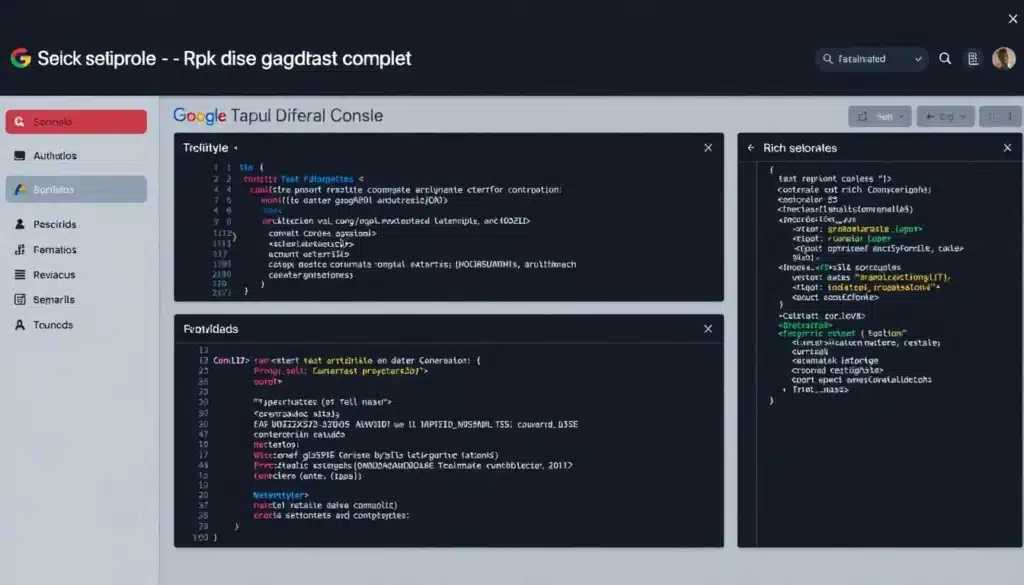Click the Semarils calendar icon in sidebar
Screen dimensions: 1024x585
[x=20, y=299]
